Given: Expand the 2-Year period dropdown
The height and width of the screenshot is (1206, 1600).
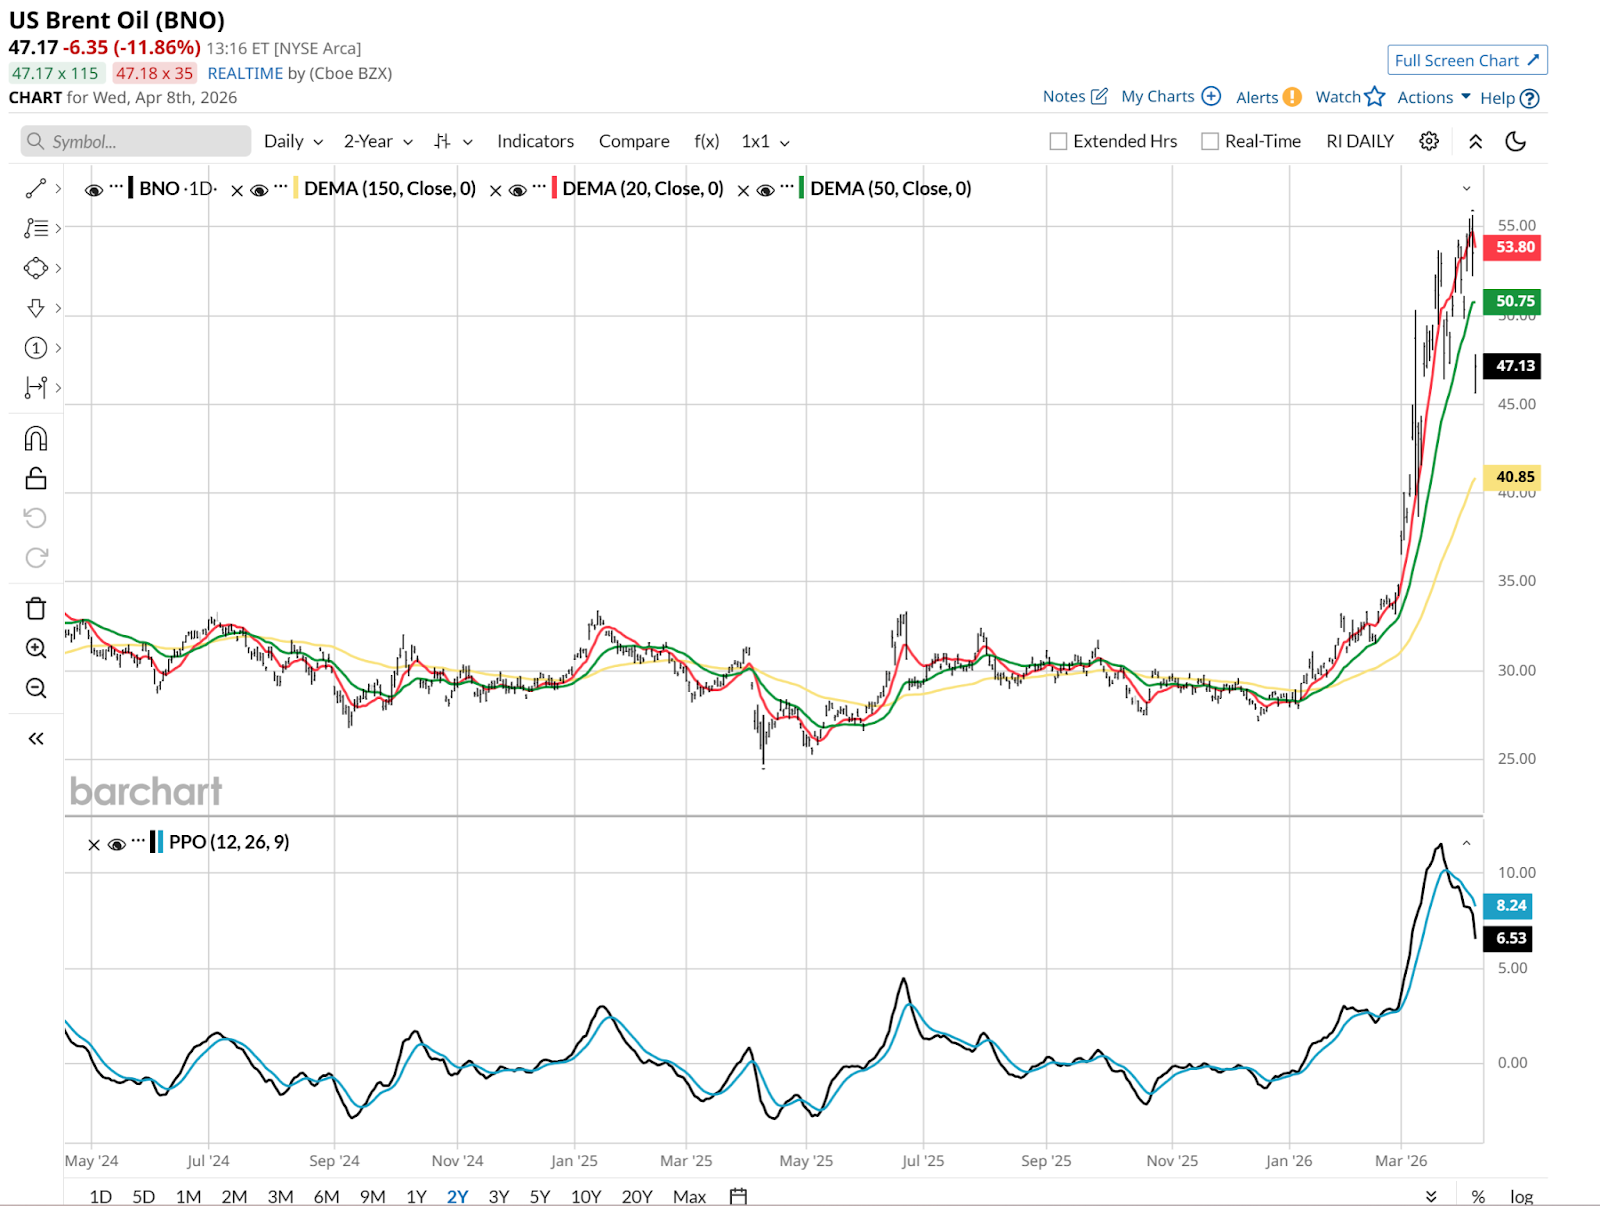Looking at the screenshot, I should 378,142.
